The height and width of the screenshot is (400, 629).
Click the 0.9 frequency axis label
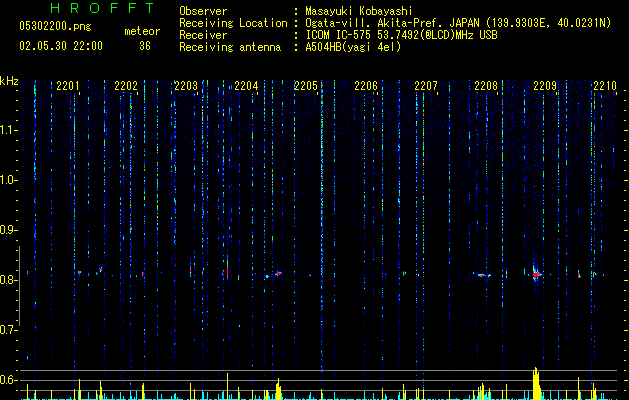[x=8, y=230]
